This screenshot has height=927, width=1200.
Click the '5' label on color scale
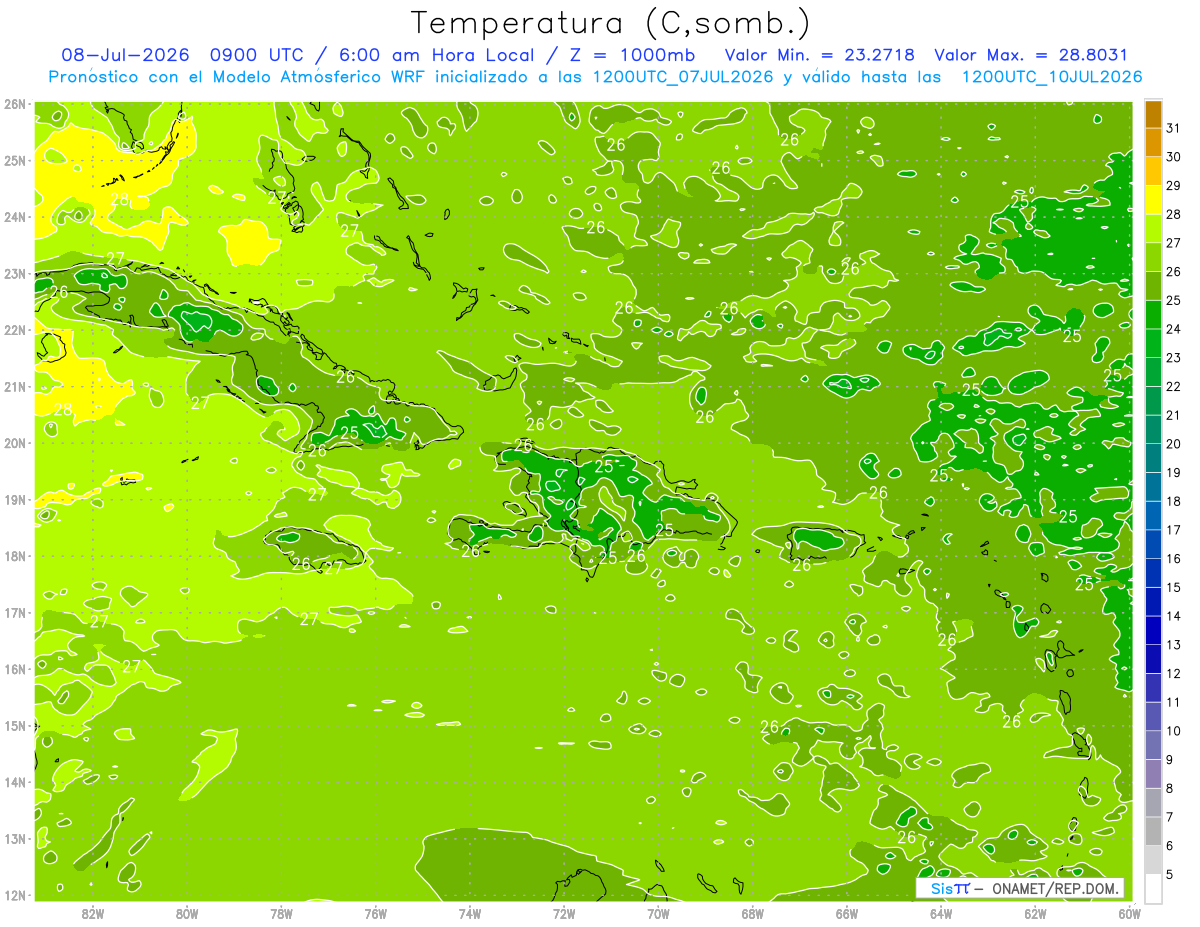[1169, 874]
